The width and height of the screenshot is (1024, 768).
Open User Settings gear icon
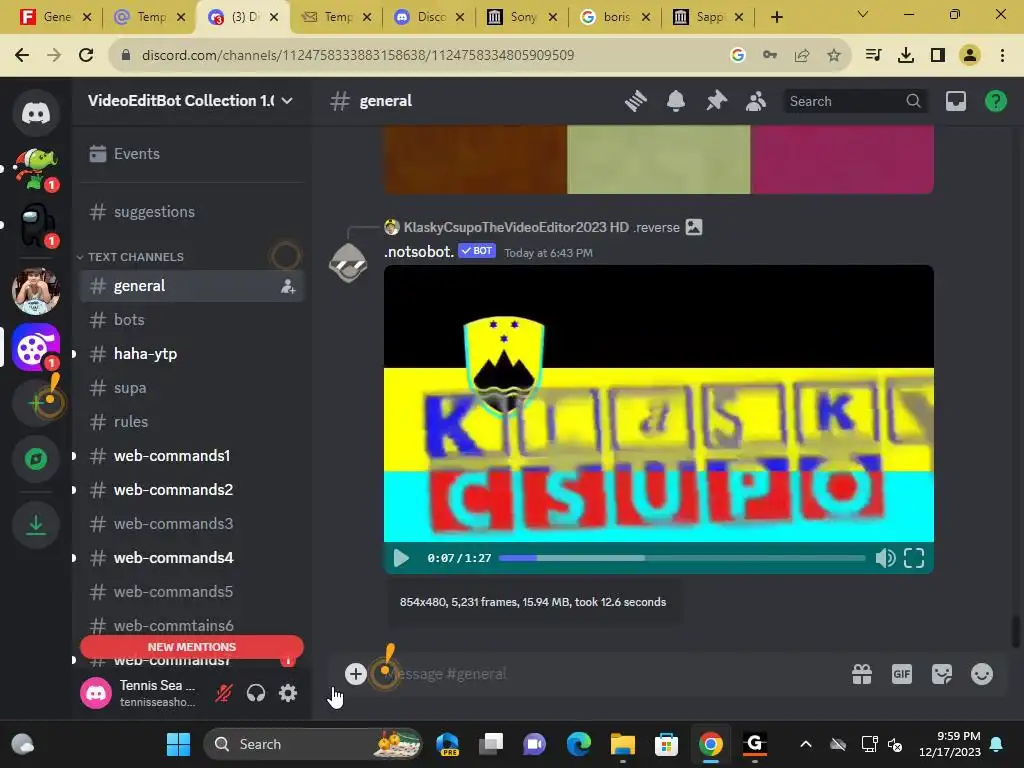tap(287, 693)
